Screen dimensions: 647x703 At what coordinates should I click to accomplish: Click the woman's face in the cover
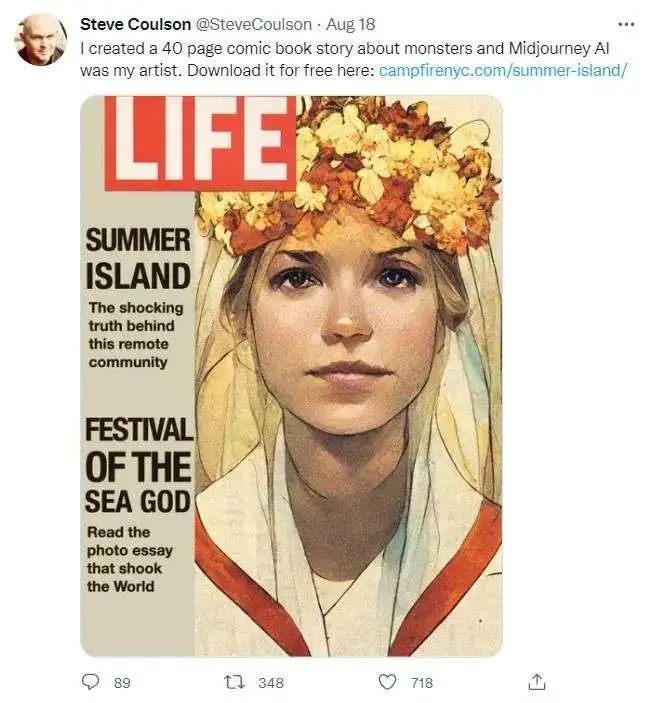349,336
